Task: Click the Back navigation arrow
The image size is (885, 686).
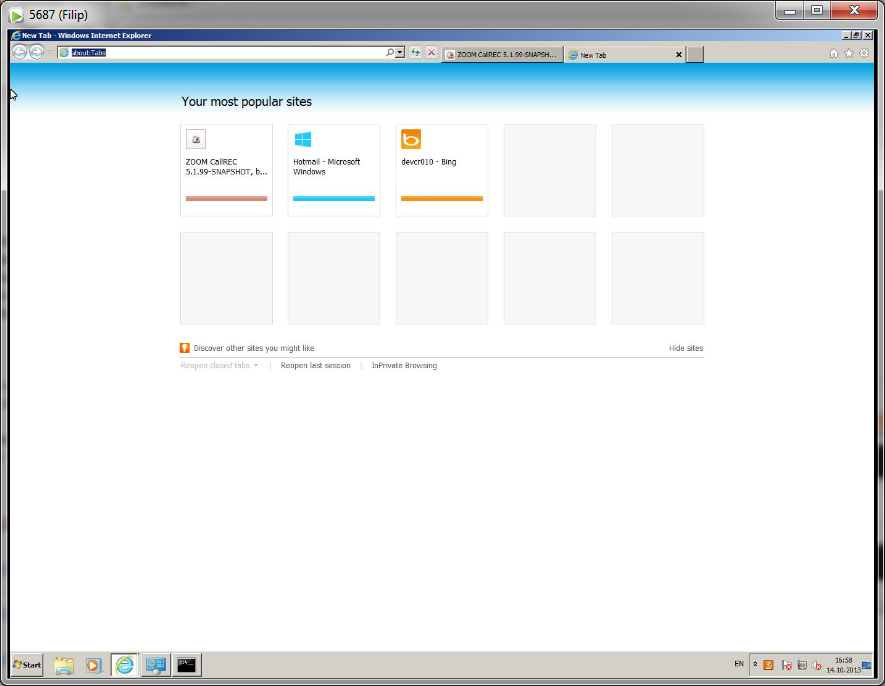Action: coord(18,52)
